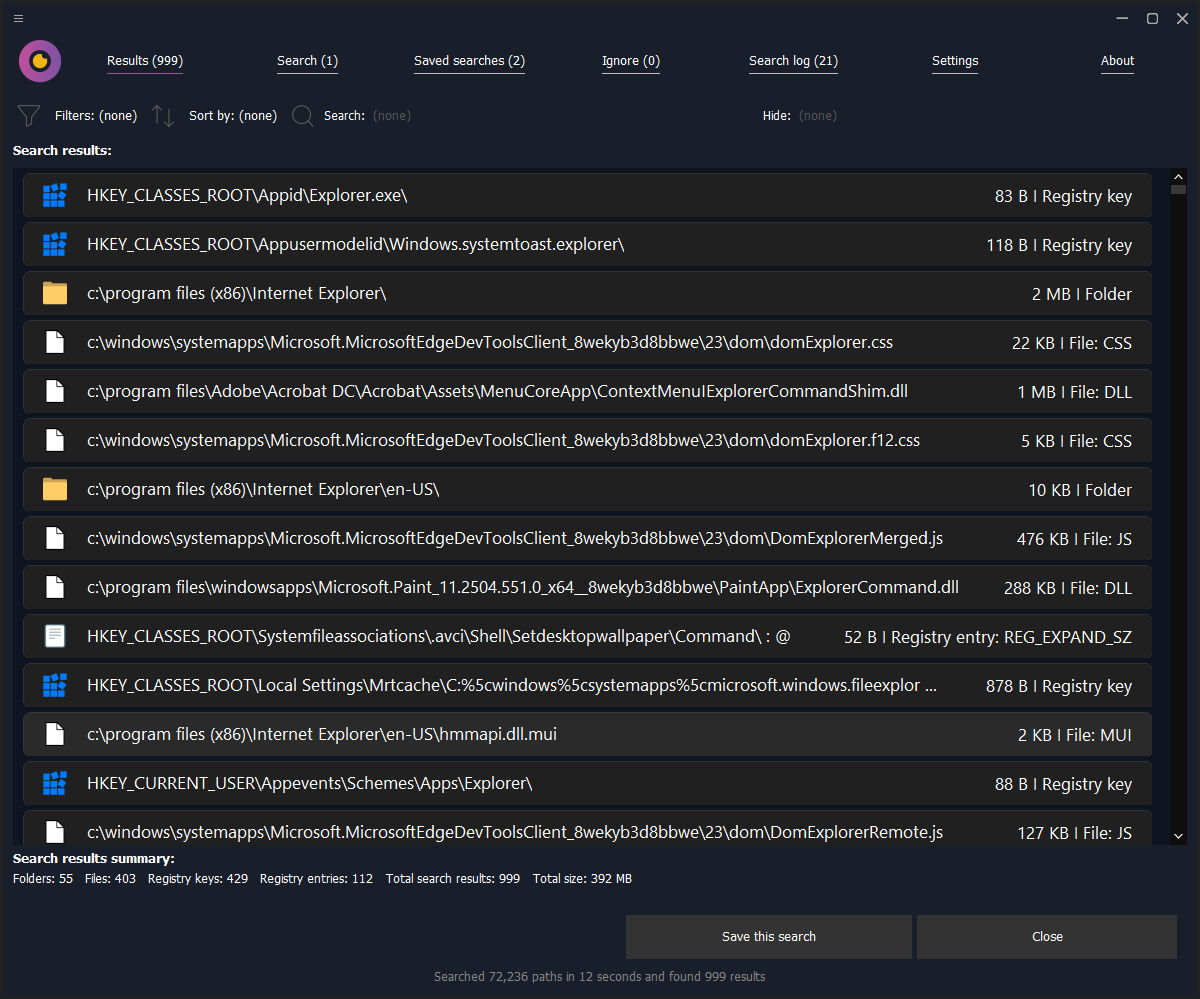Click file icon for ContextMenuIExplorerCommandShim.dll row
Viewport: 1200px width, 999px height.
pyautogui.click(x=55, y=392)
